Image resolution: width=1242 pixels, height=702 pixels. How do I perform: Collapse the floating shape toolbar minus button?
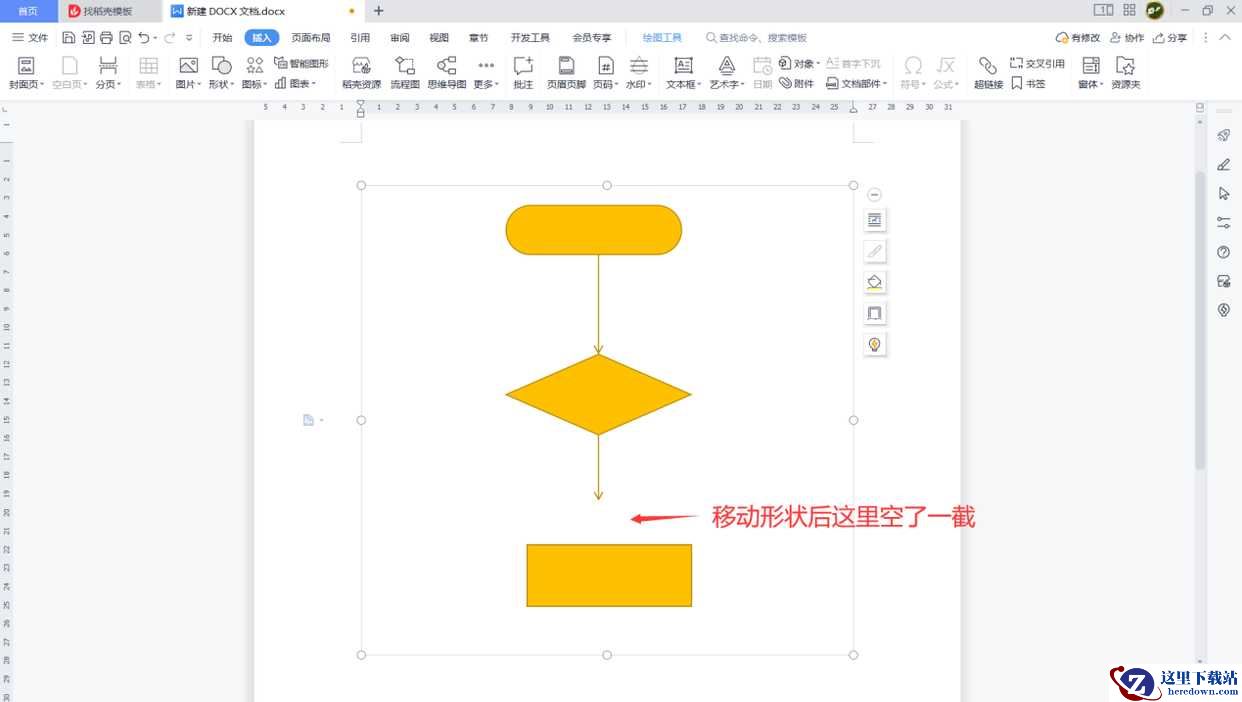click(874, 195)
